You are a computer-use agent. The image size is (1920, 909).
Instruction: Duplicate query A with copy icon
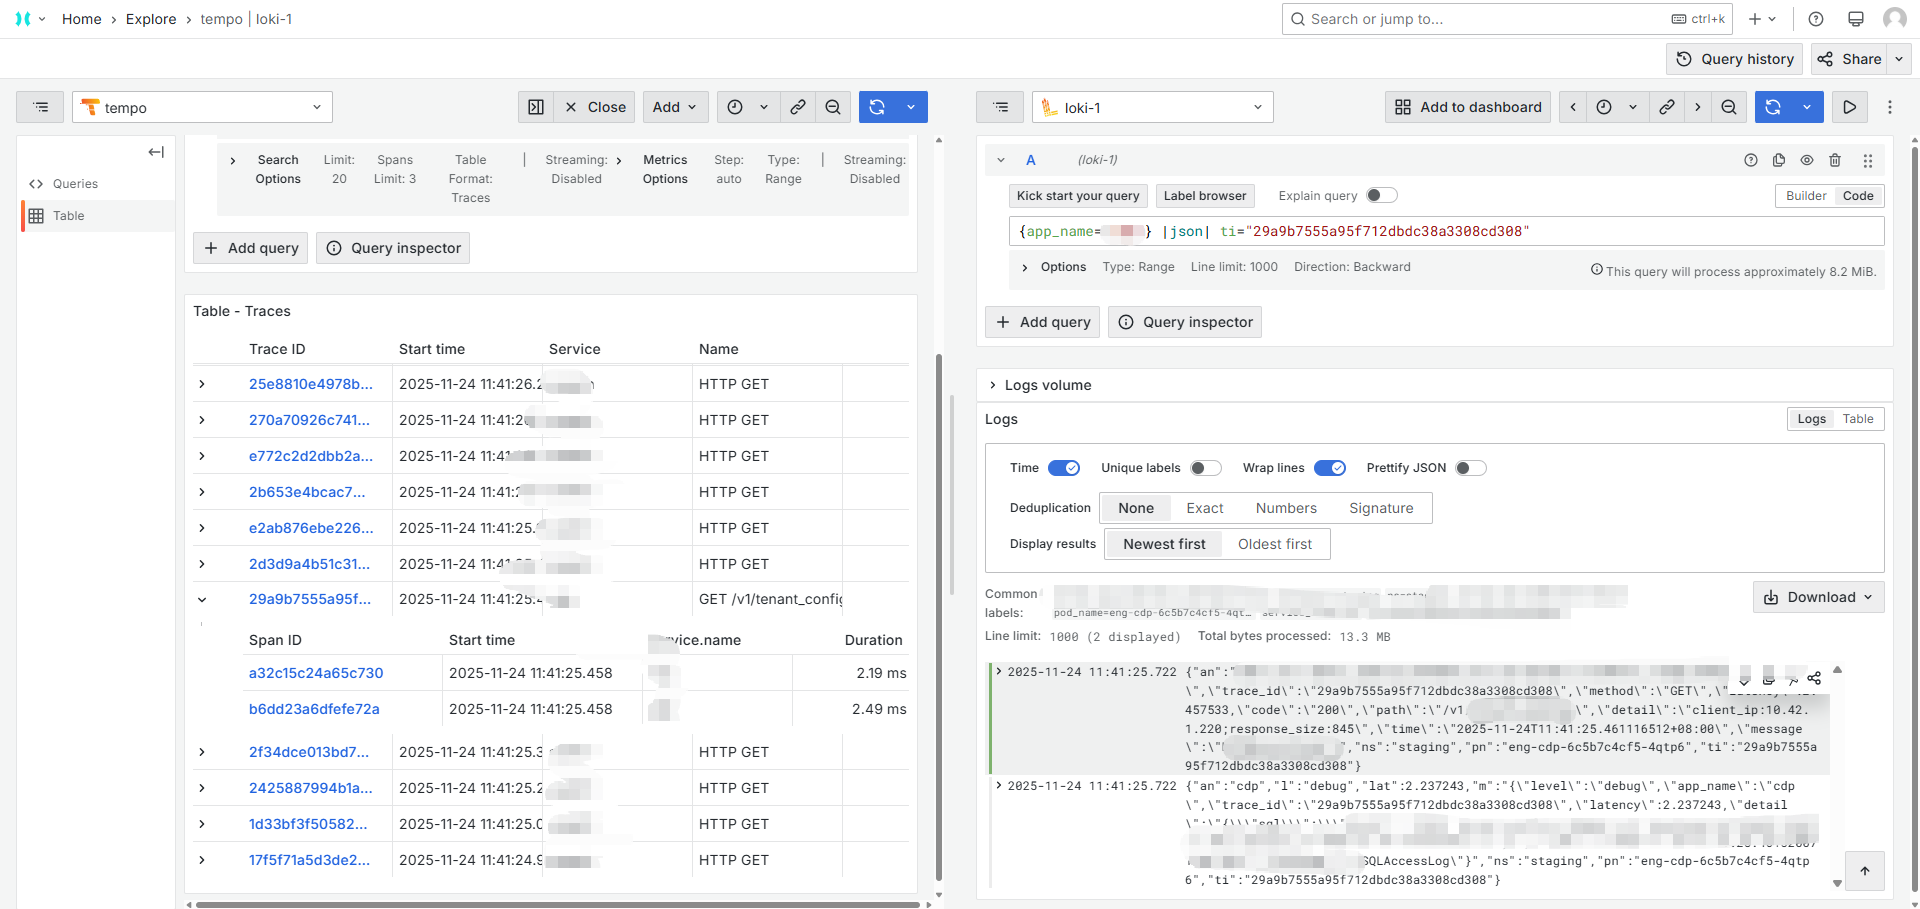pos(1779,160)
